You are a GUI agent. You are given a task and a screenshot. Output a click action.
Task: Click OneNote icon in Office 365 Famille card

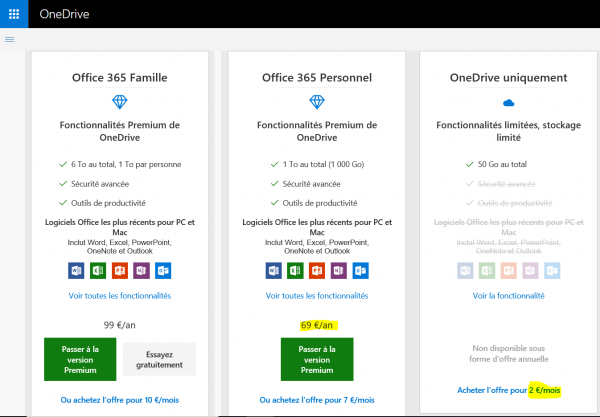[142, 270]
